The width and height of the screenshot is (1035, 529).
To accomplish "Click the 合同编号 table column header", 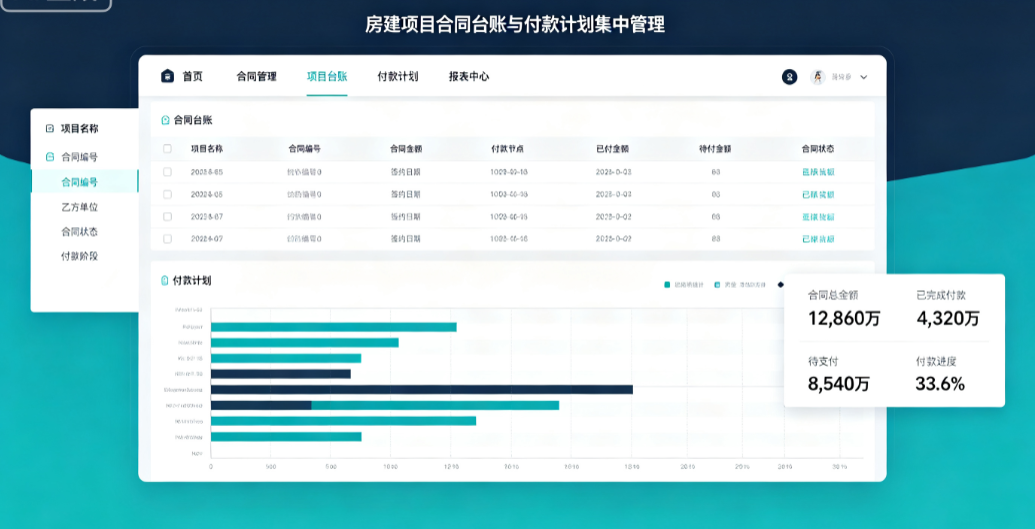I will [304, 149].
